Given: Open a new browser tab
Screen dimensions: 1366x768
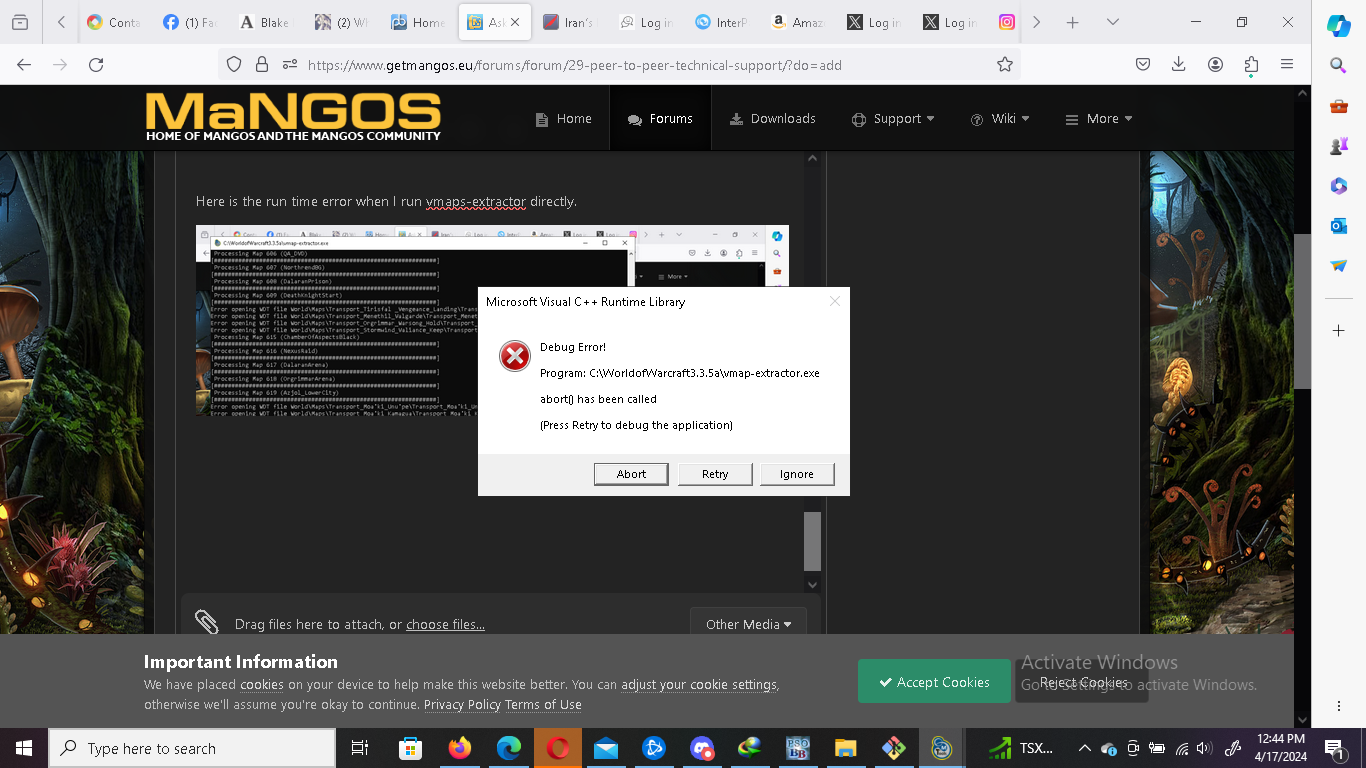Looking at the screenshot, I should point(1072,22).
